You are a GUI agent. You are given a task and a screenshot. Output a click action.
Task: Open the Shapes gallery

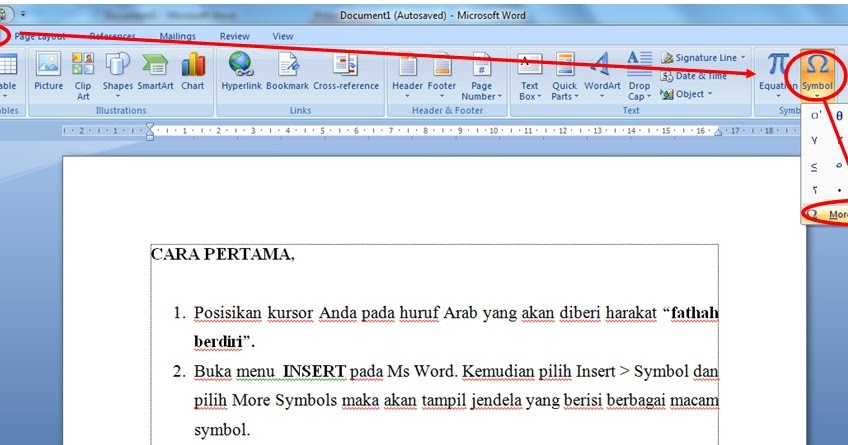click(117, 74)
